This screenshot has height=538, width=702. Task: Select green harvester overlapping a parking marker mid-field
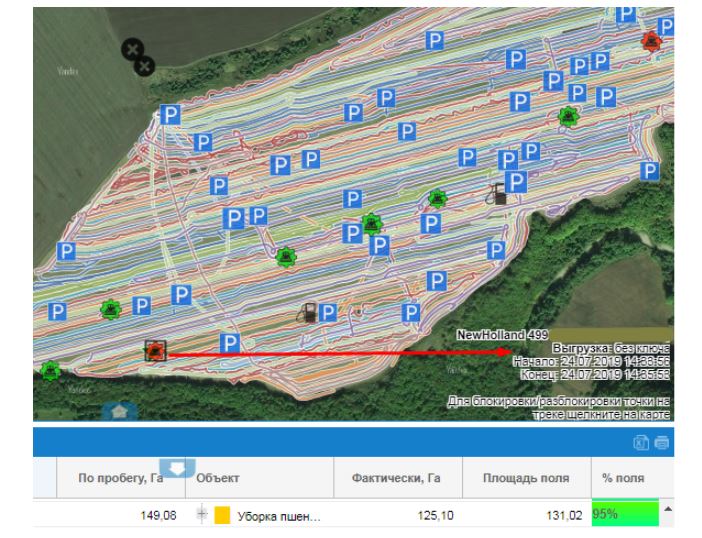(x=372, y=224)
